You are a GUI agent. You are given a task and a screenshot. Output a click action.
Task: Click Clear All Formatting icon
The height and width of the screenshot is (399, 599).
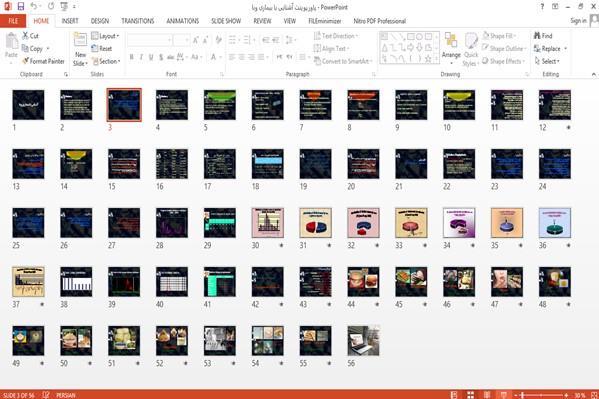(219, 40)
